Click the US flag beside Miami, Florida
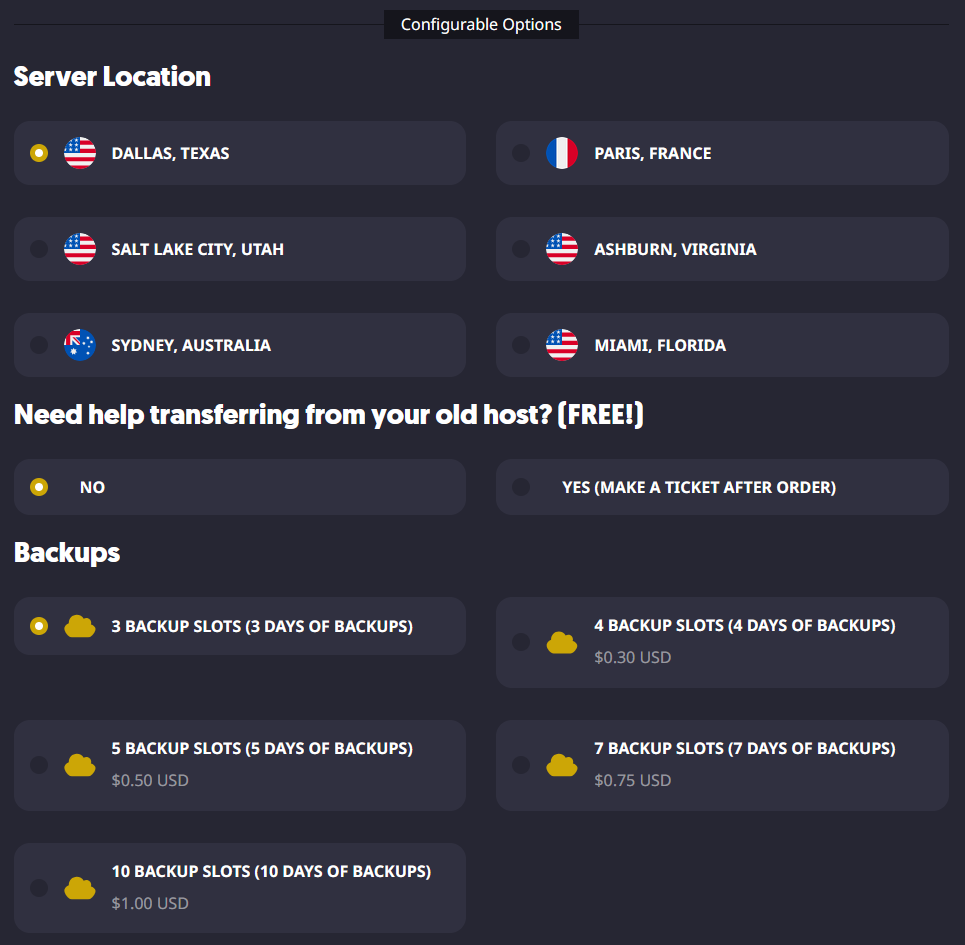Image resolution: width=965 pixels, height=945 pixels. pos(562,345)
